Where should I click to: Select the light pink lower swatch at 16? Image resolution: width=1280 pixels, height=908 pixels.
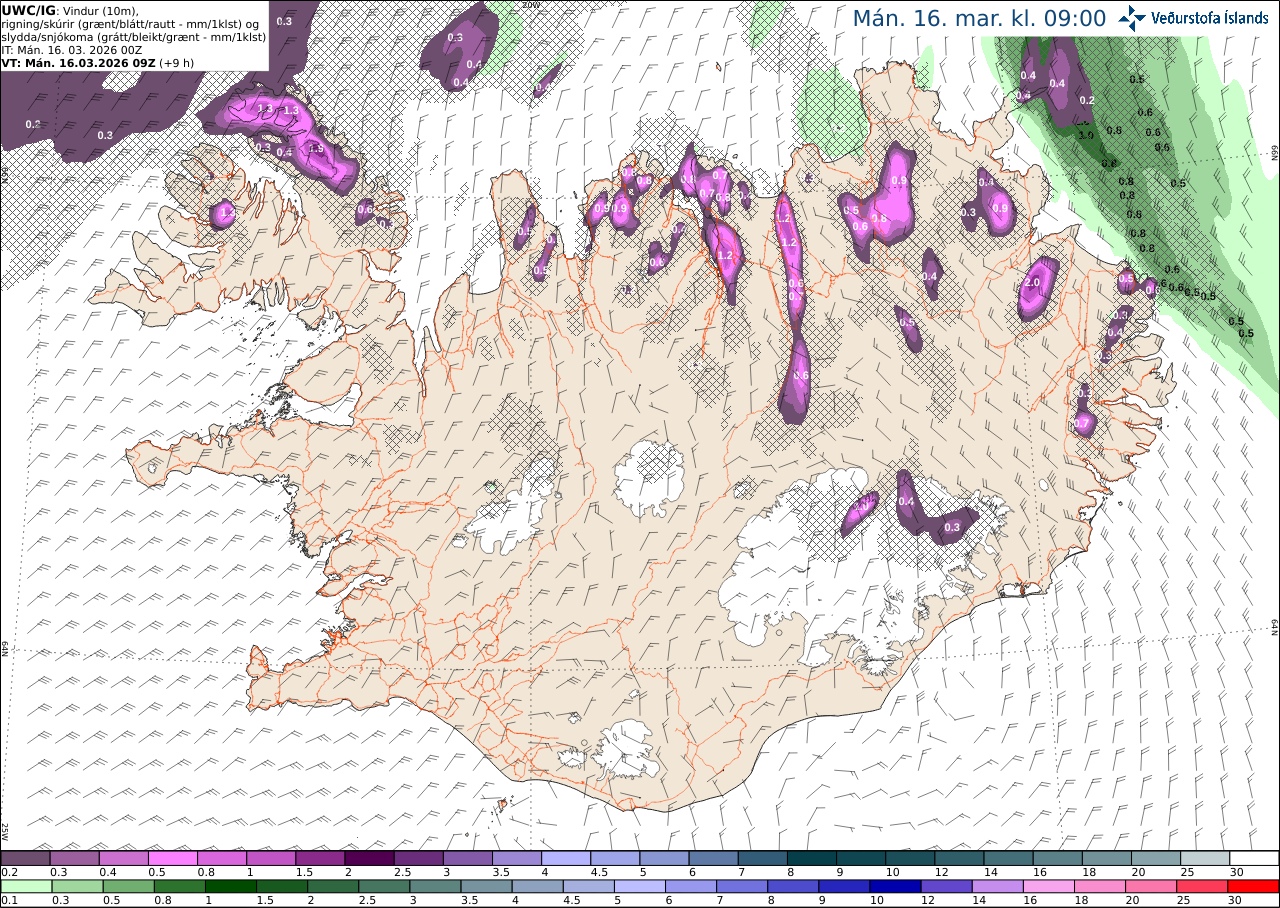coord(1048,886)
